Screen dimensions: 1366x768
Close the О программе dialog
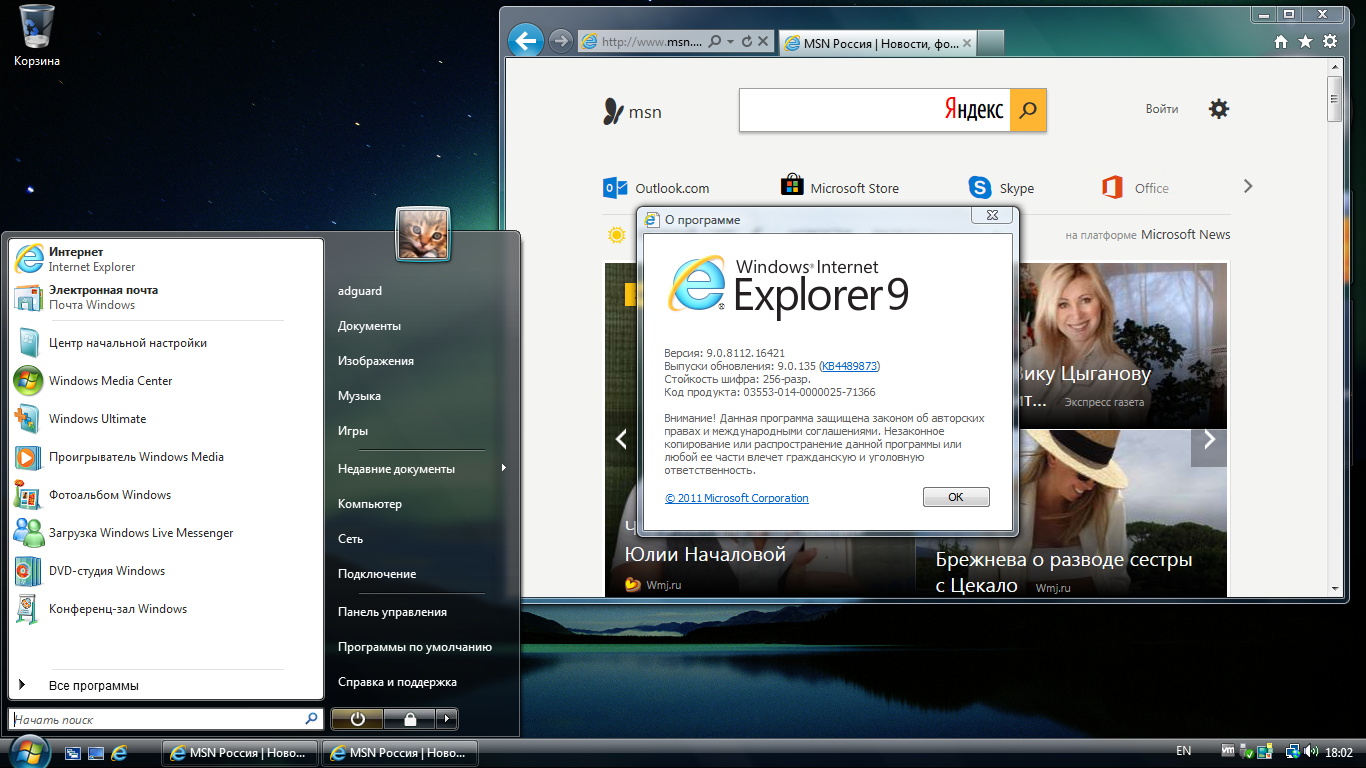coord(992,215)
